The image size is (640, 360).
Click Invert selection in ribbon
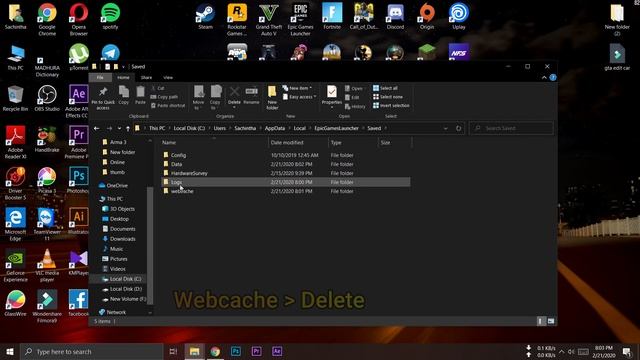(x=391, y=105)
